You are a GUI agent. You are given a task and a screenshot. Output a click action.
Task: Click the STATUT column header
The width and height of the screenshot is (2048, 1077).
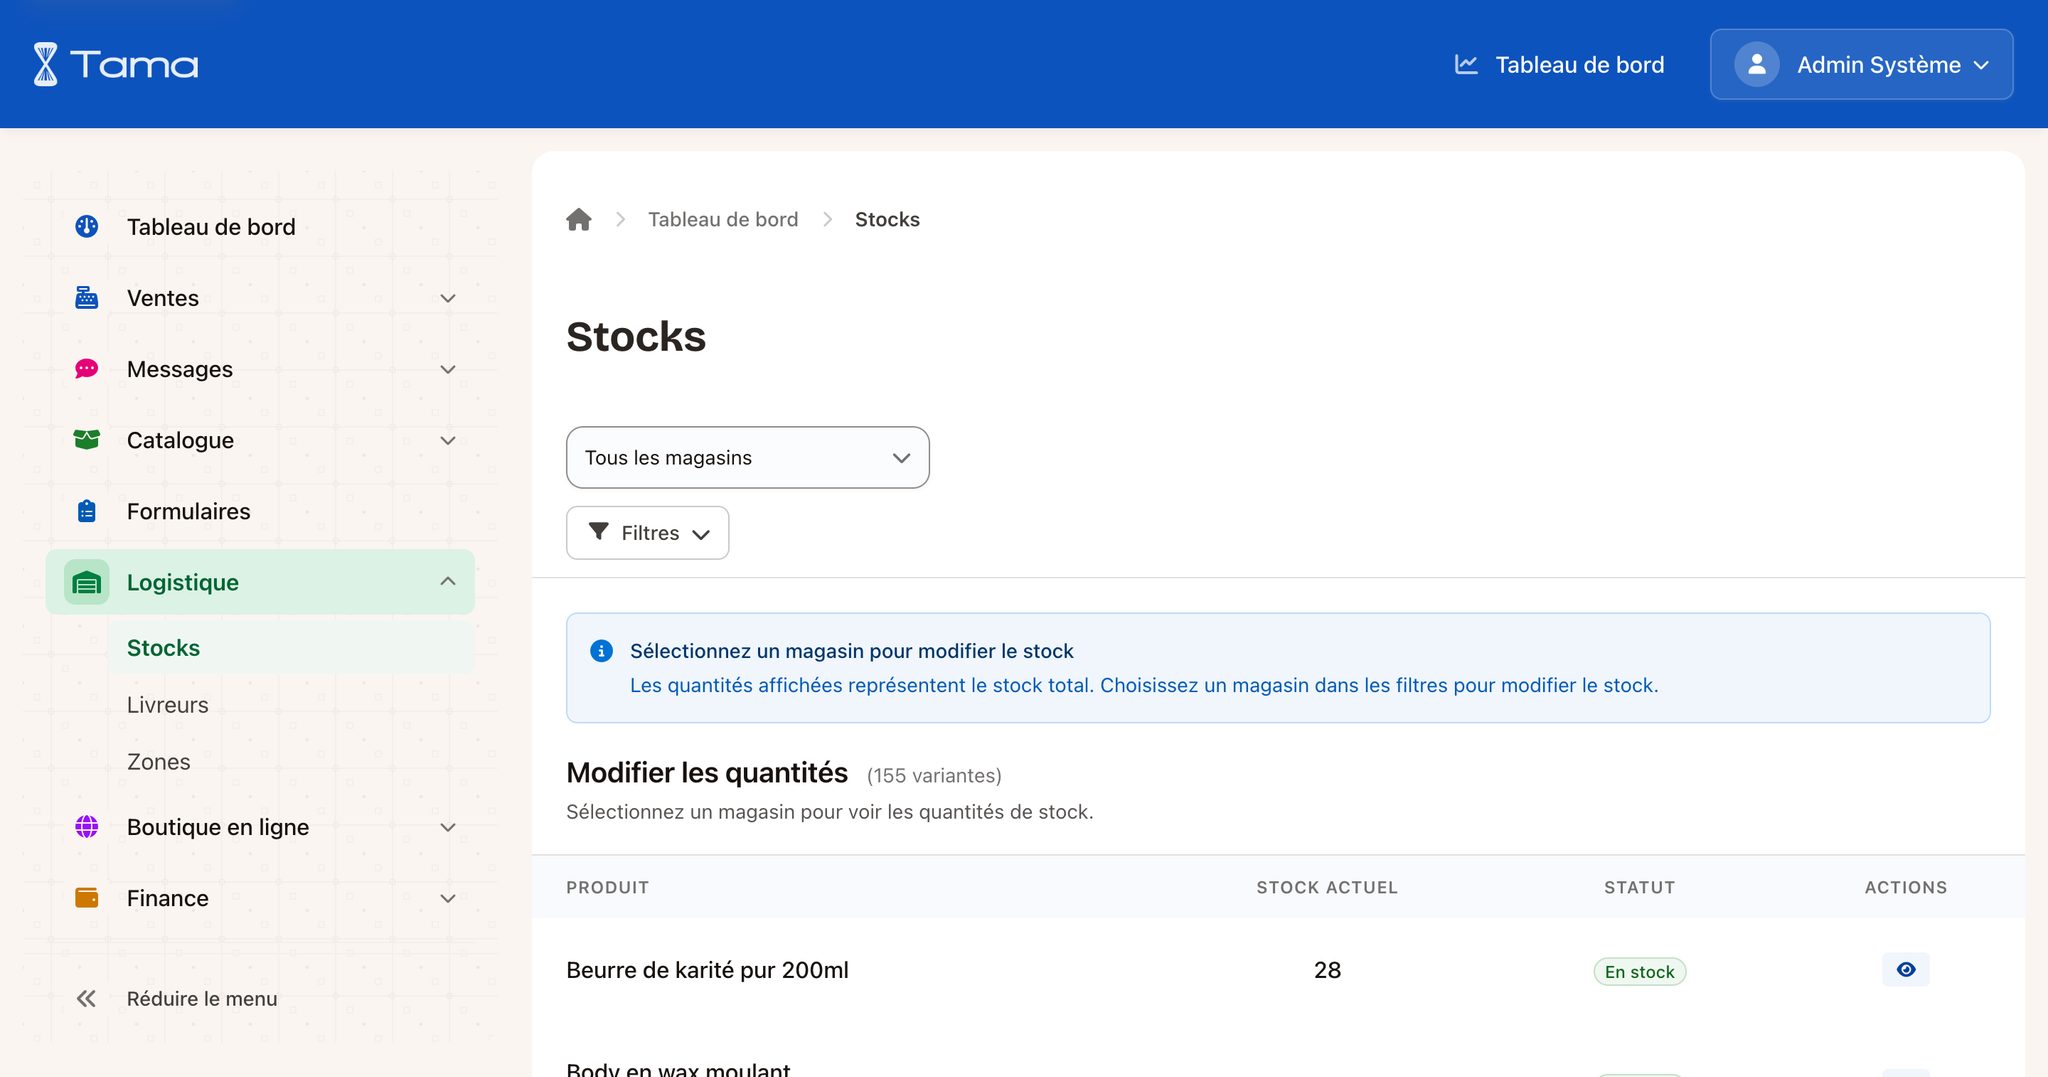pyautogui.click(x=1639, y=887)
